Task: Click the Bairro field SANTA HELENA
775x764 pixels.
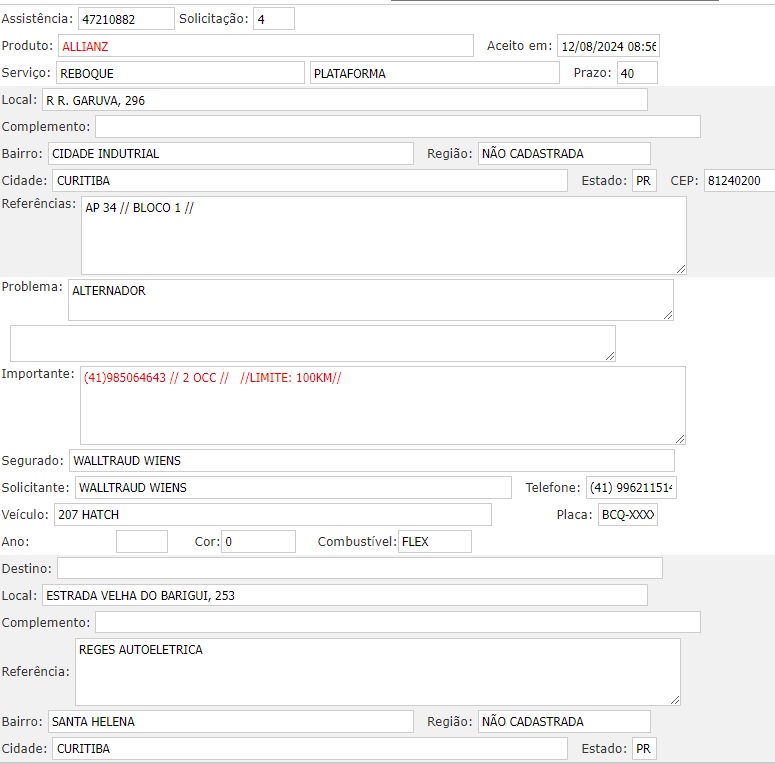Action: 231,722
